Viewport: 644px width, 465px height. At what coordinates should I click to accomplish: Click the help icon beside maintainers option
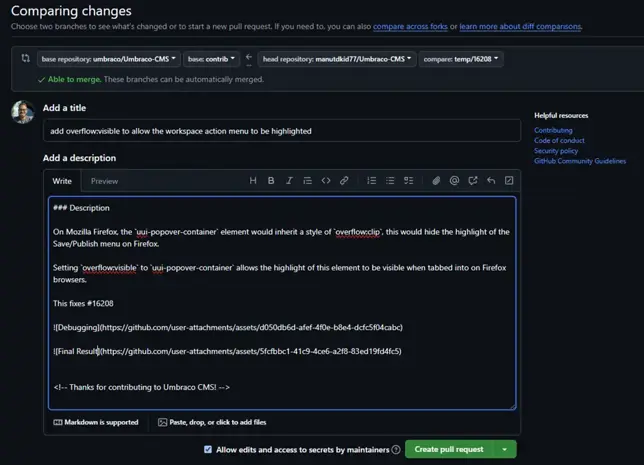pos(396,450)
